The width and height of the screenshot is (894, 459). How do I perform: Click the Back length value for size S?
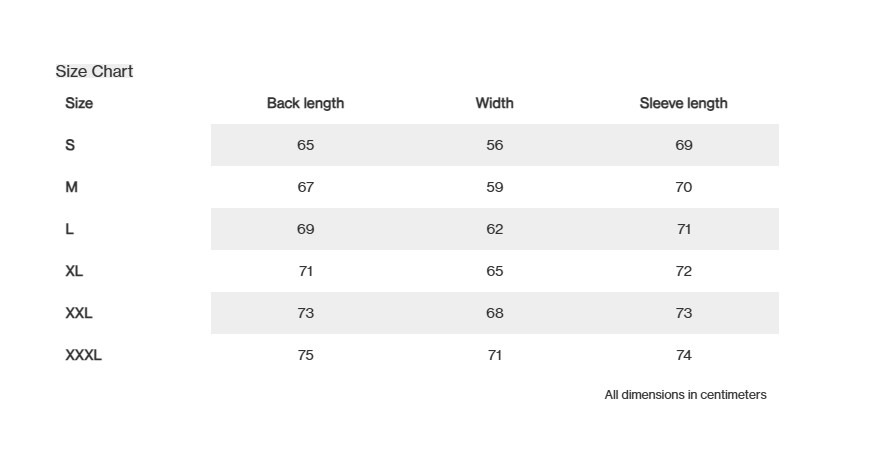[305, 145]
